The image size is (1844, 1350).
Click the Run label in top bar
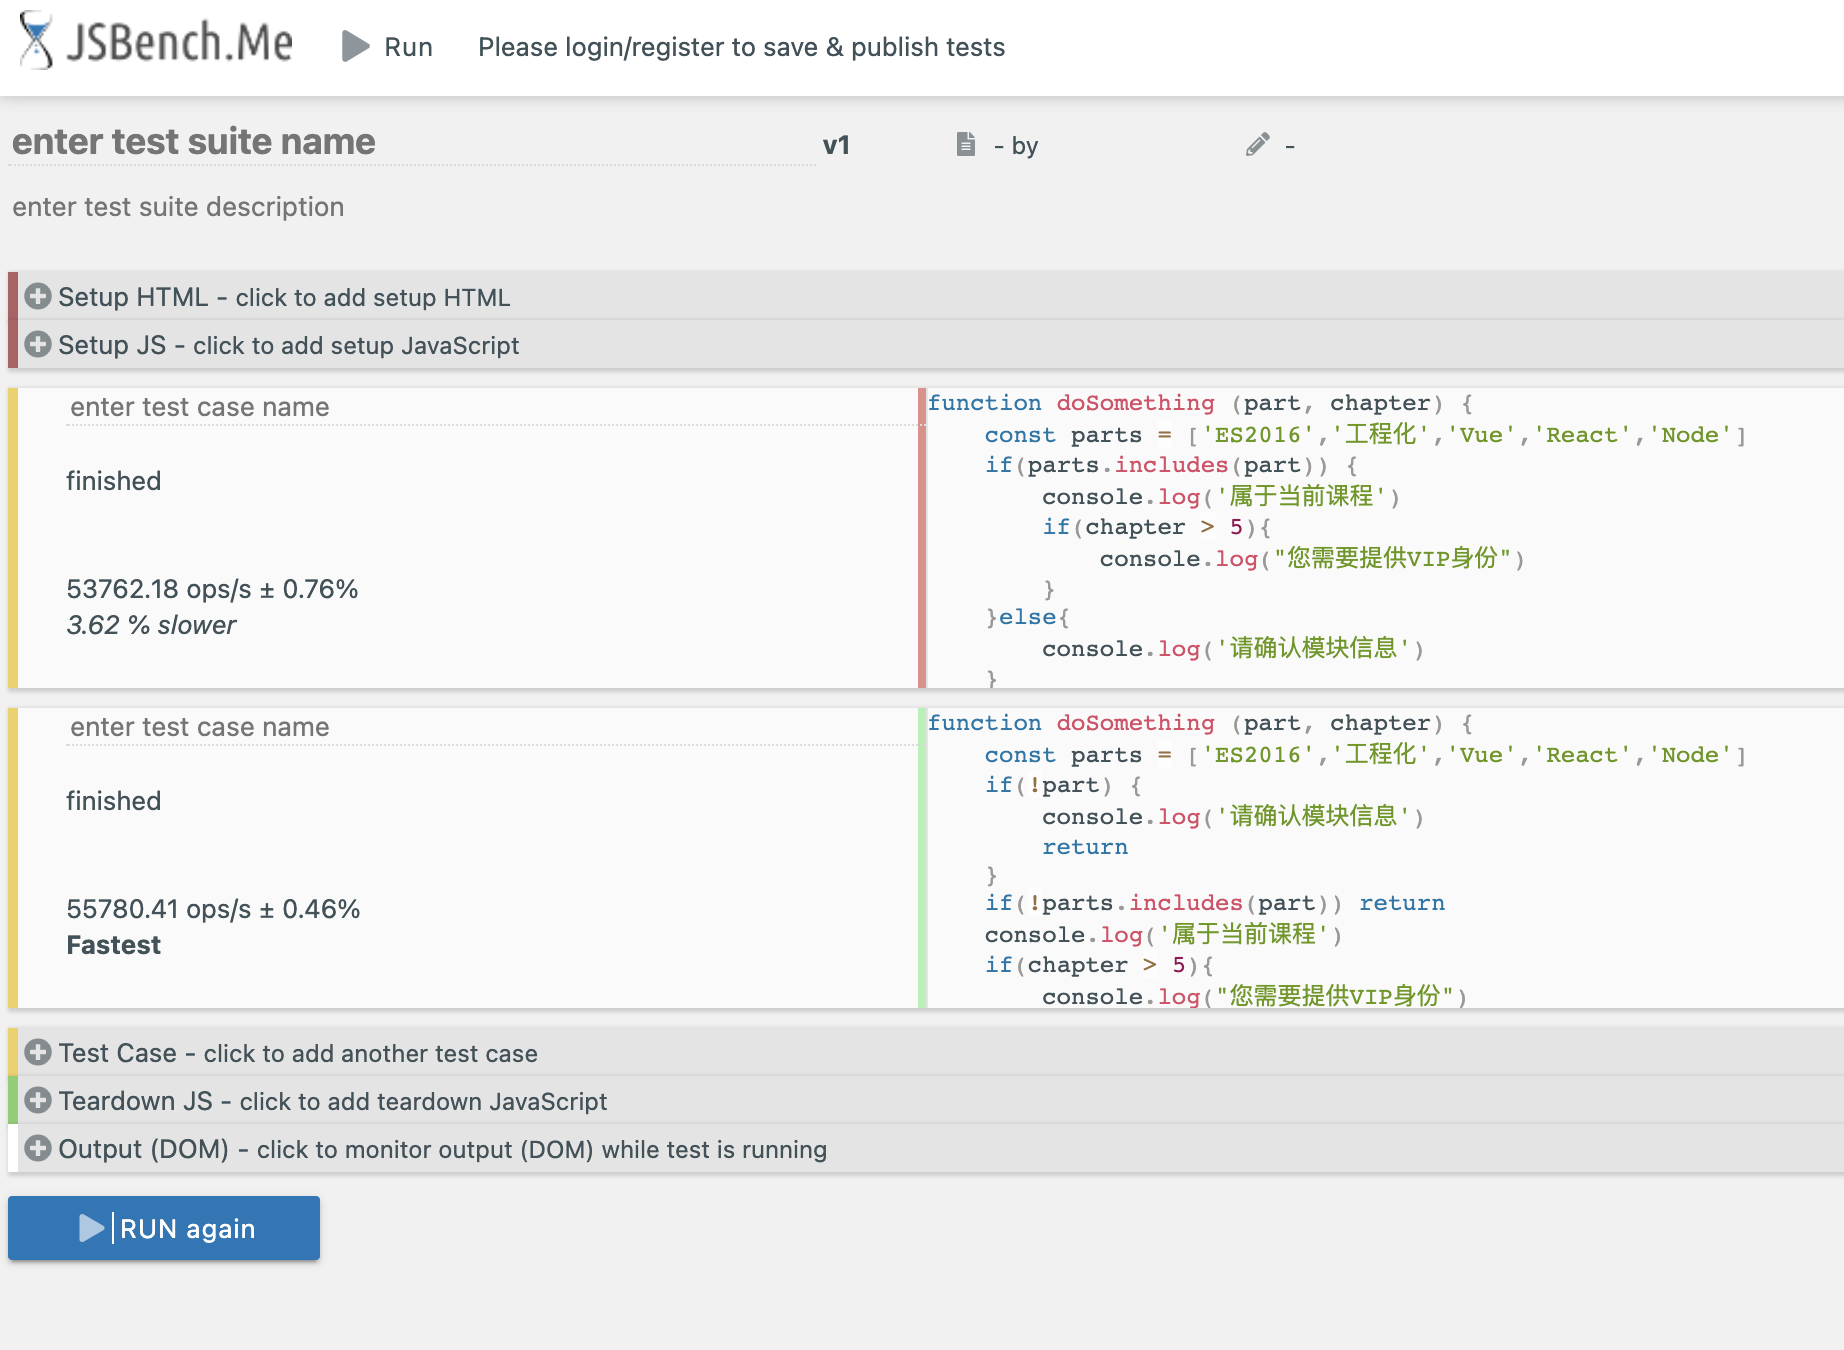tap(408, 47)
